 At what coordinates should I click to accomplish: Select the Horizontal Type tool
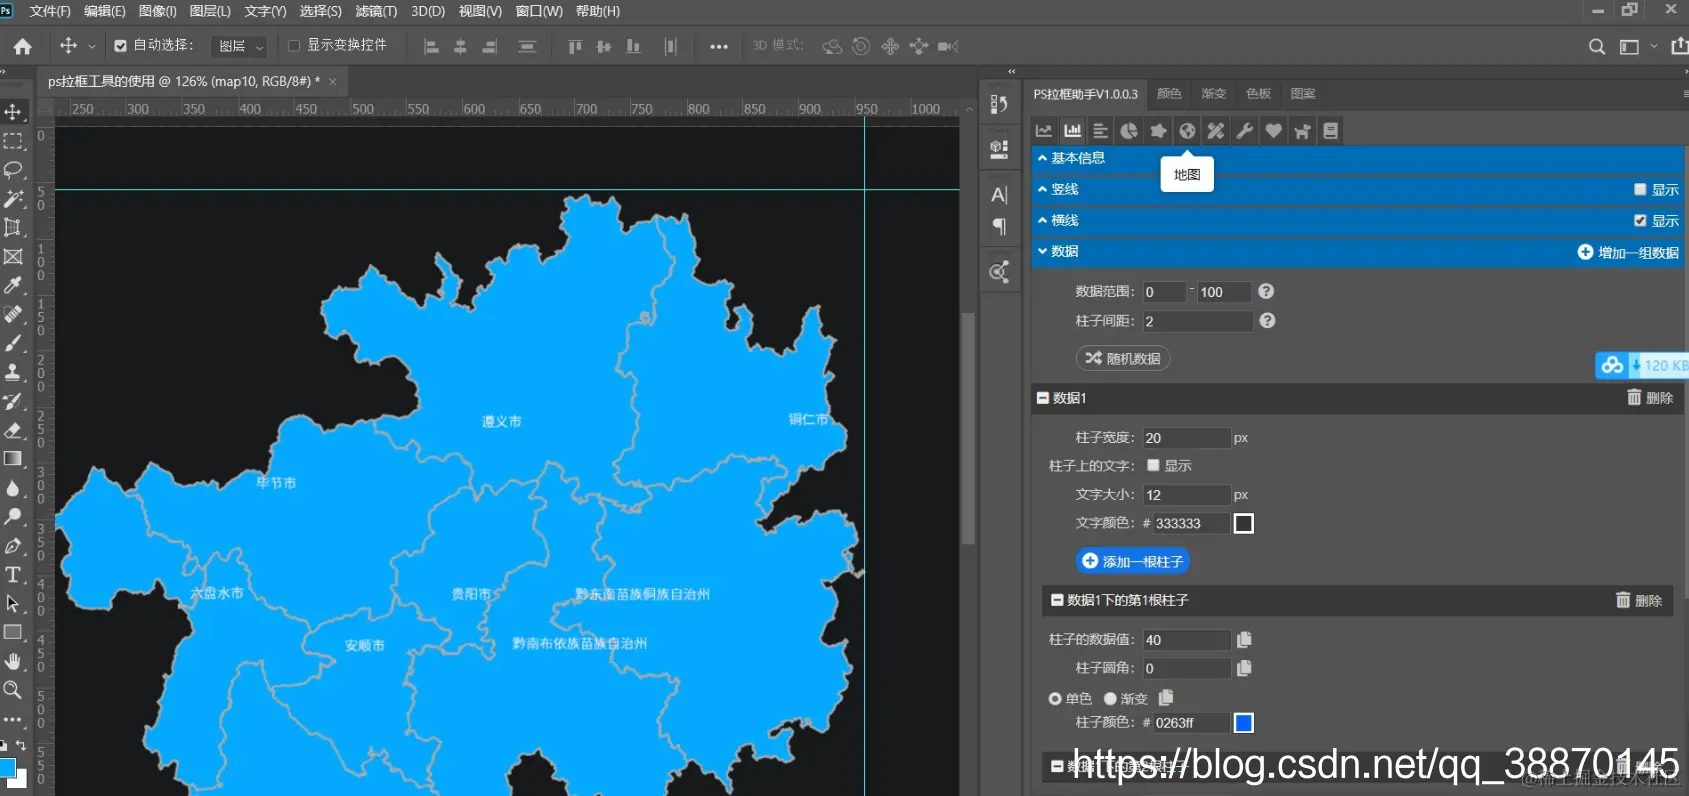pos(13,574)
